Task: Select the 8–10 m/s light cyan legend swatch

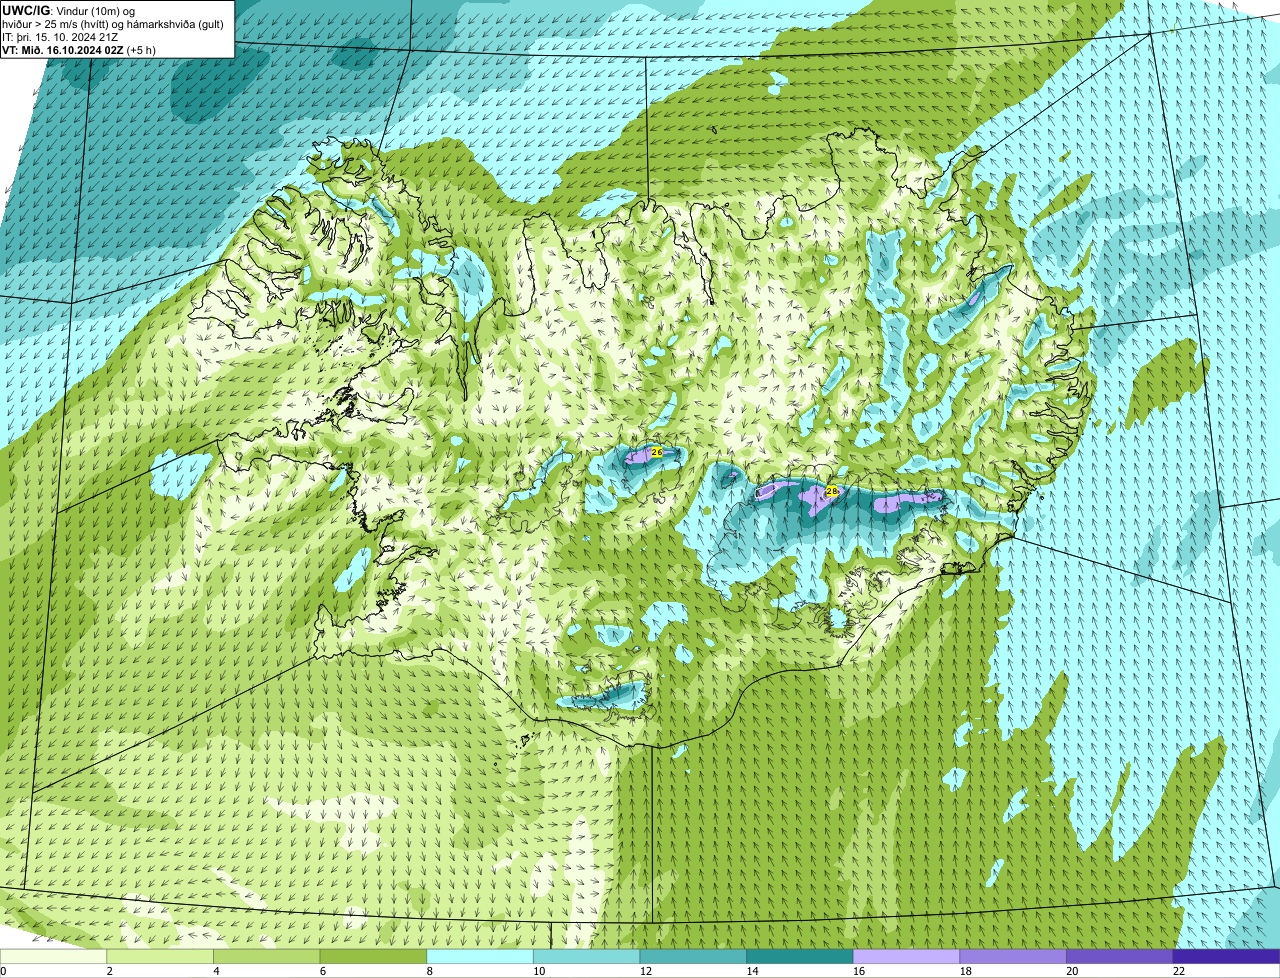Action: point(480,956)
